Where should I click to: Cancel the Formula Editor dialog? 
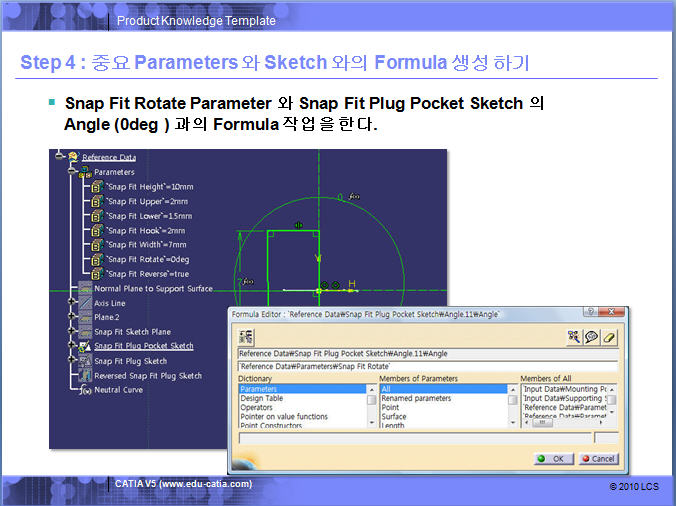598,459
